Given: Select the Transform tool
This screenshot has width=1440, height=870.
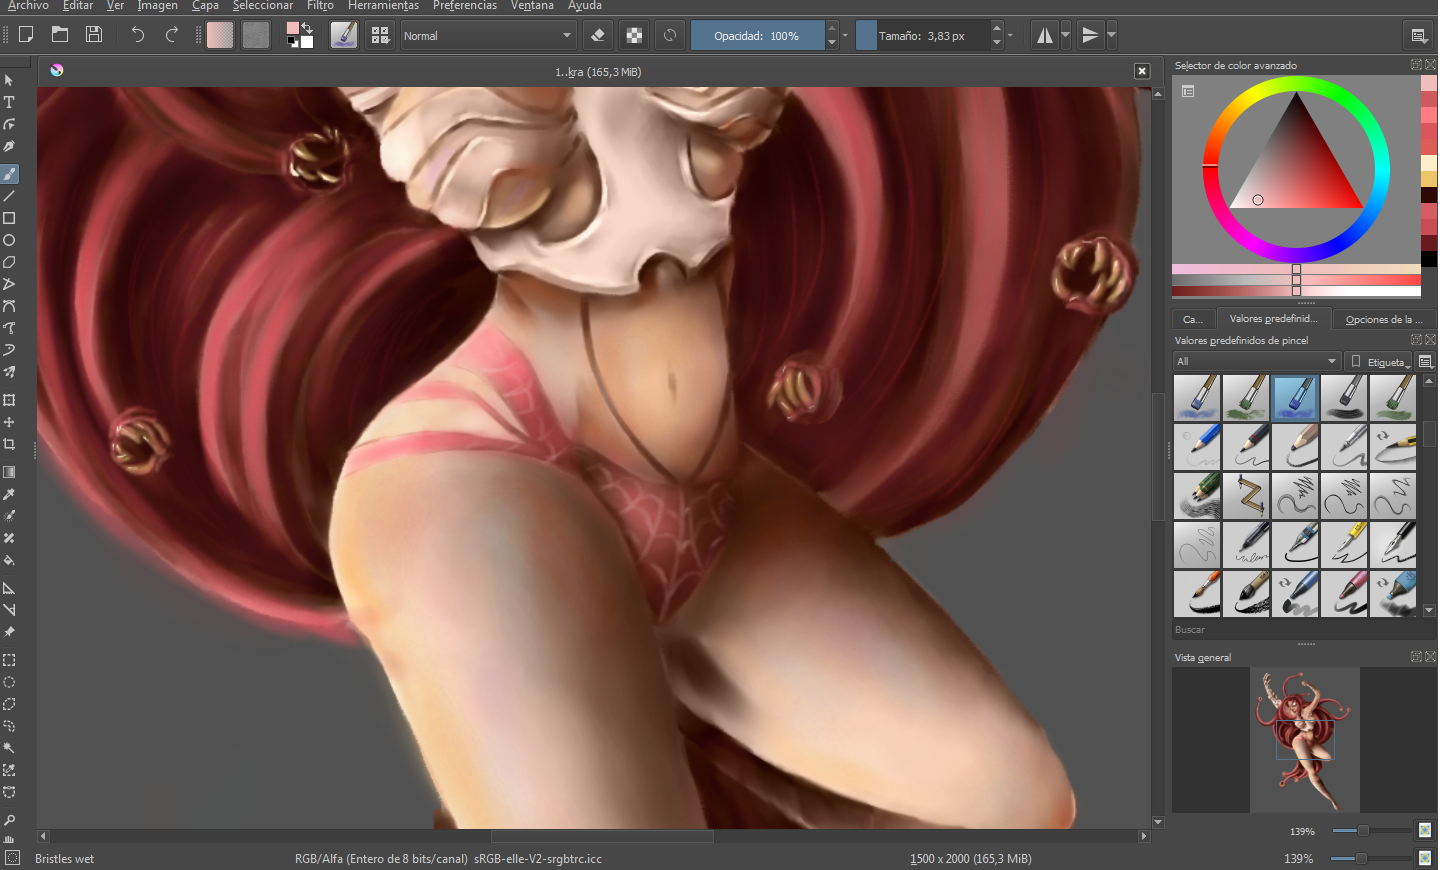Looking at the screenshot, I should click(x=9, y=400).
